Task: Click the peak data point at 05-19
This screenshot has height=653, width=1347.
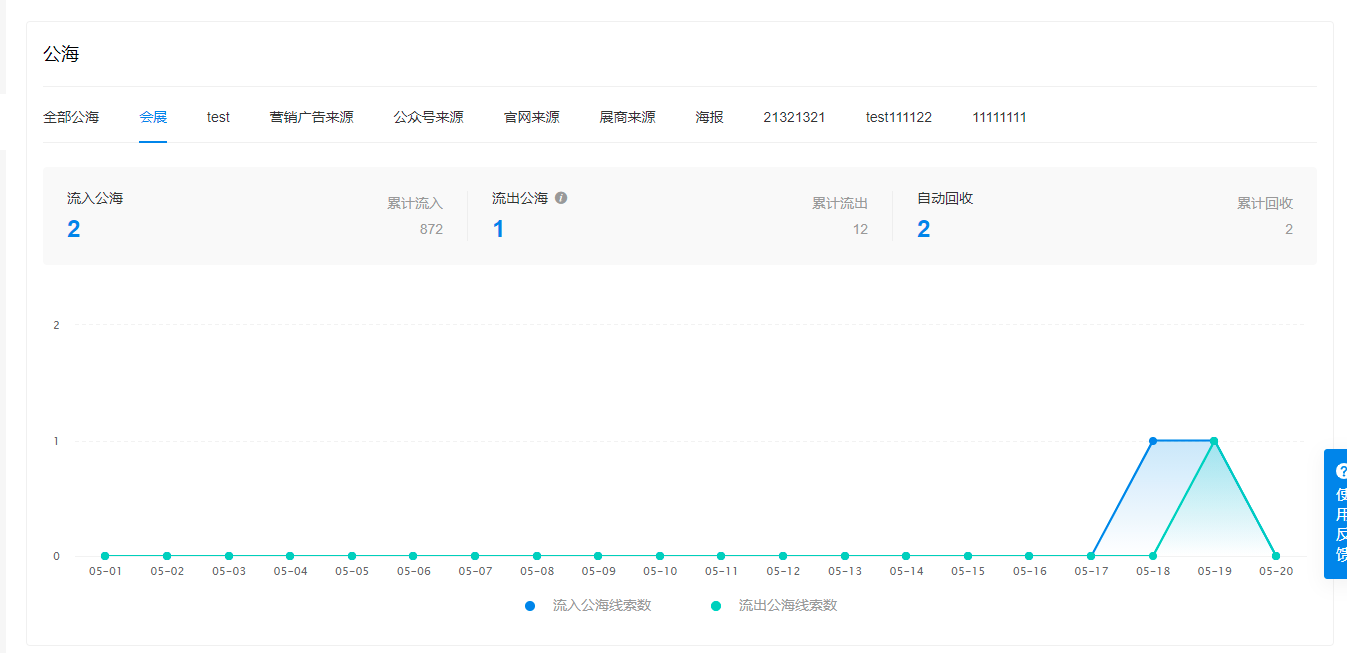Action: (1214, 441)
